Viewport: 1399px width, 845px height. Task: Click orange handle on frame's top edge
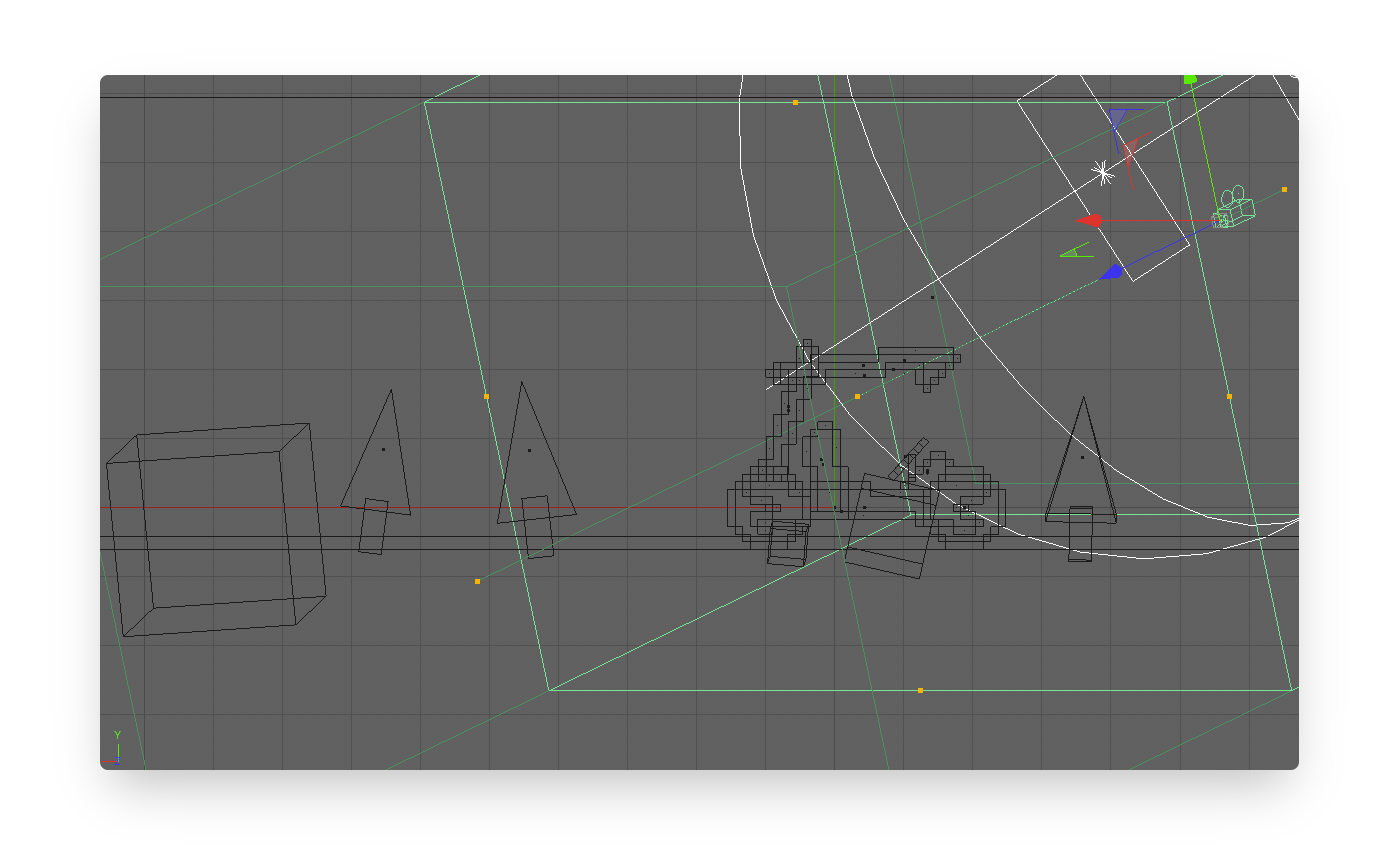click(x=795, y=102)
